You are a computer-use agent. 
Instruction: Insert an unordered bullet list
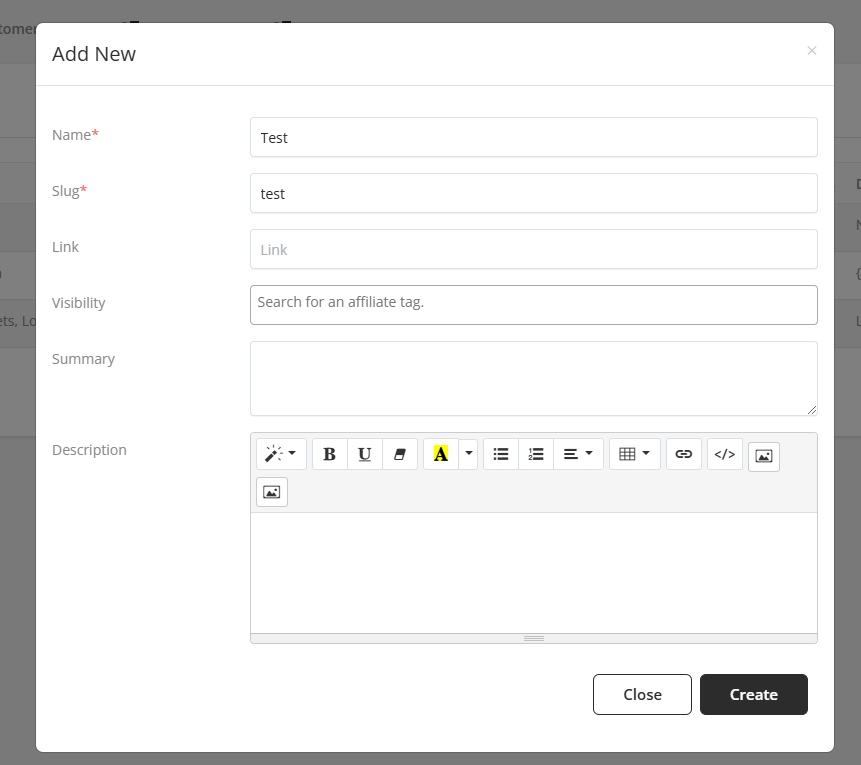pos(501,454)
